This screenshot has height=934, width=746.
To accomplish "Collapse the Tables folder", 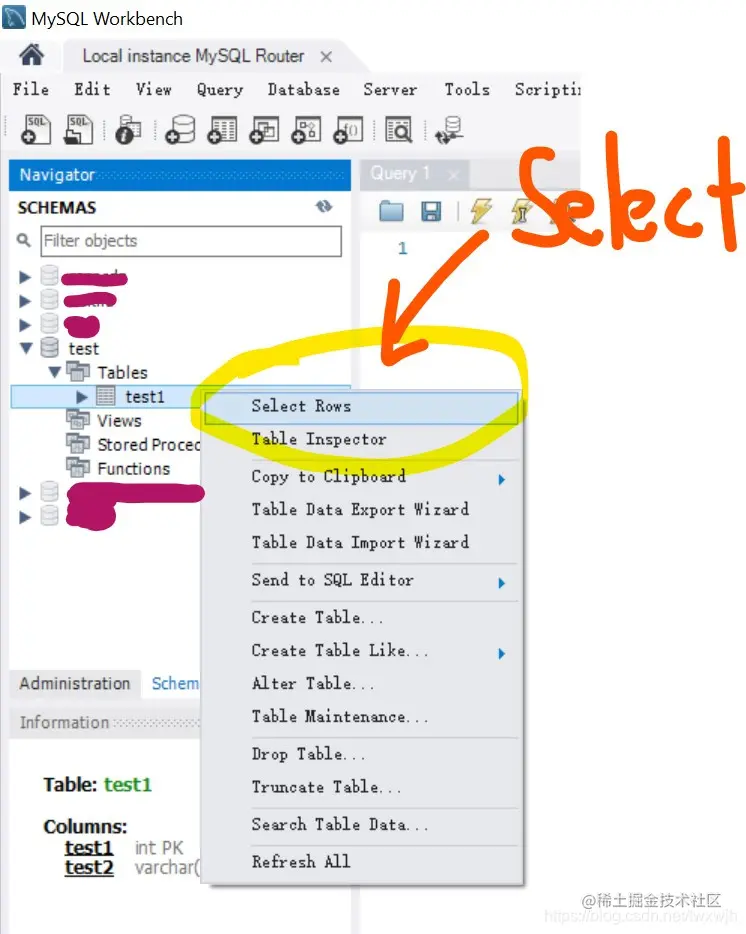I will pyautogui.click(x=55, y=372).
